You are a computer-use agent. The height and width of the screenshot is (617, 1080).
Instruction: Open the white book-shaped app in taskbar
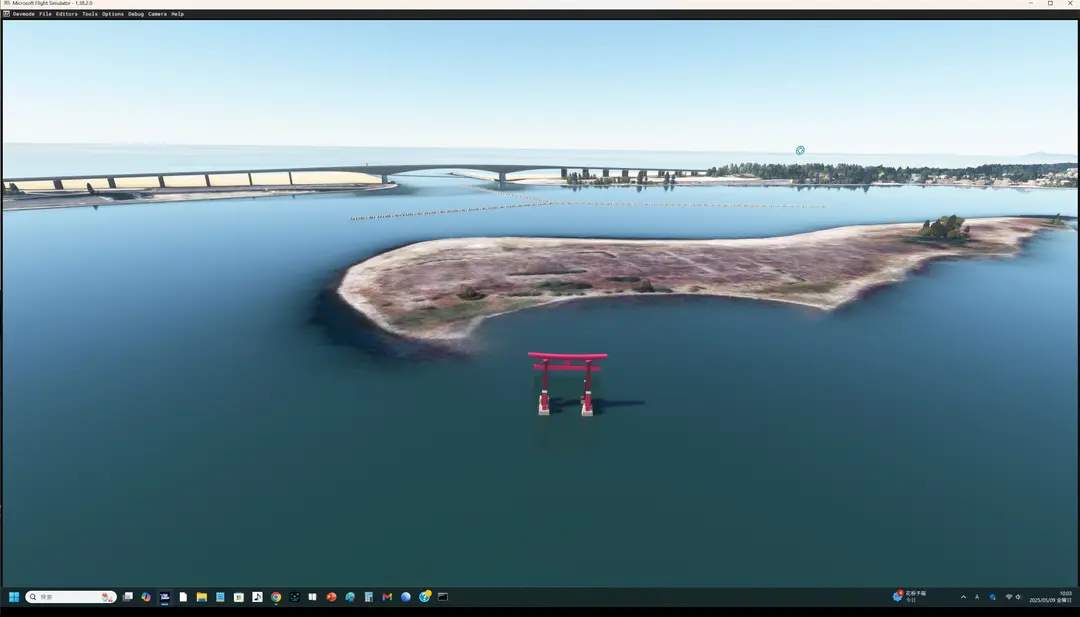tap(313, 597)
